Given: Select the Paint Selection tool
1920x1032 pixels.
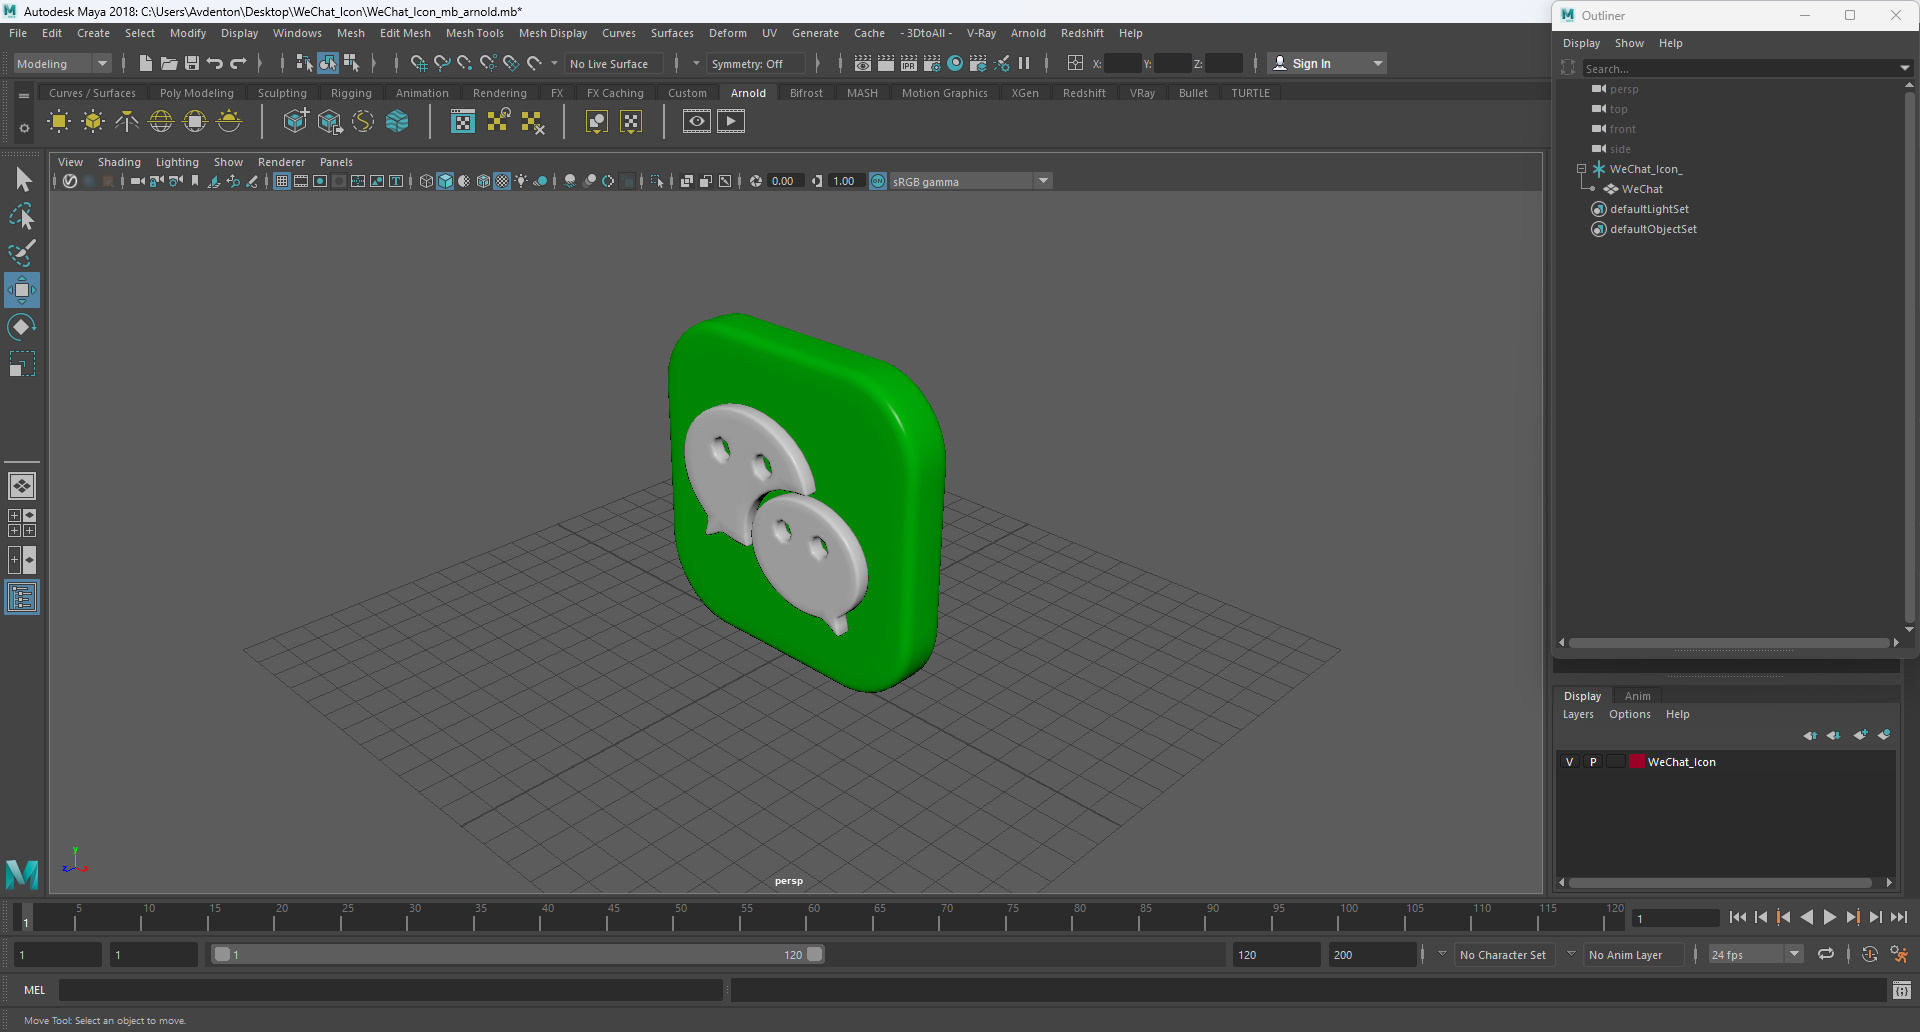Looking at the screenshot, I should (x=22, y=253).
